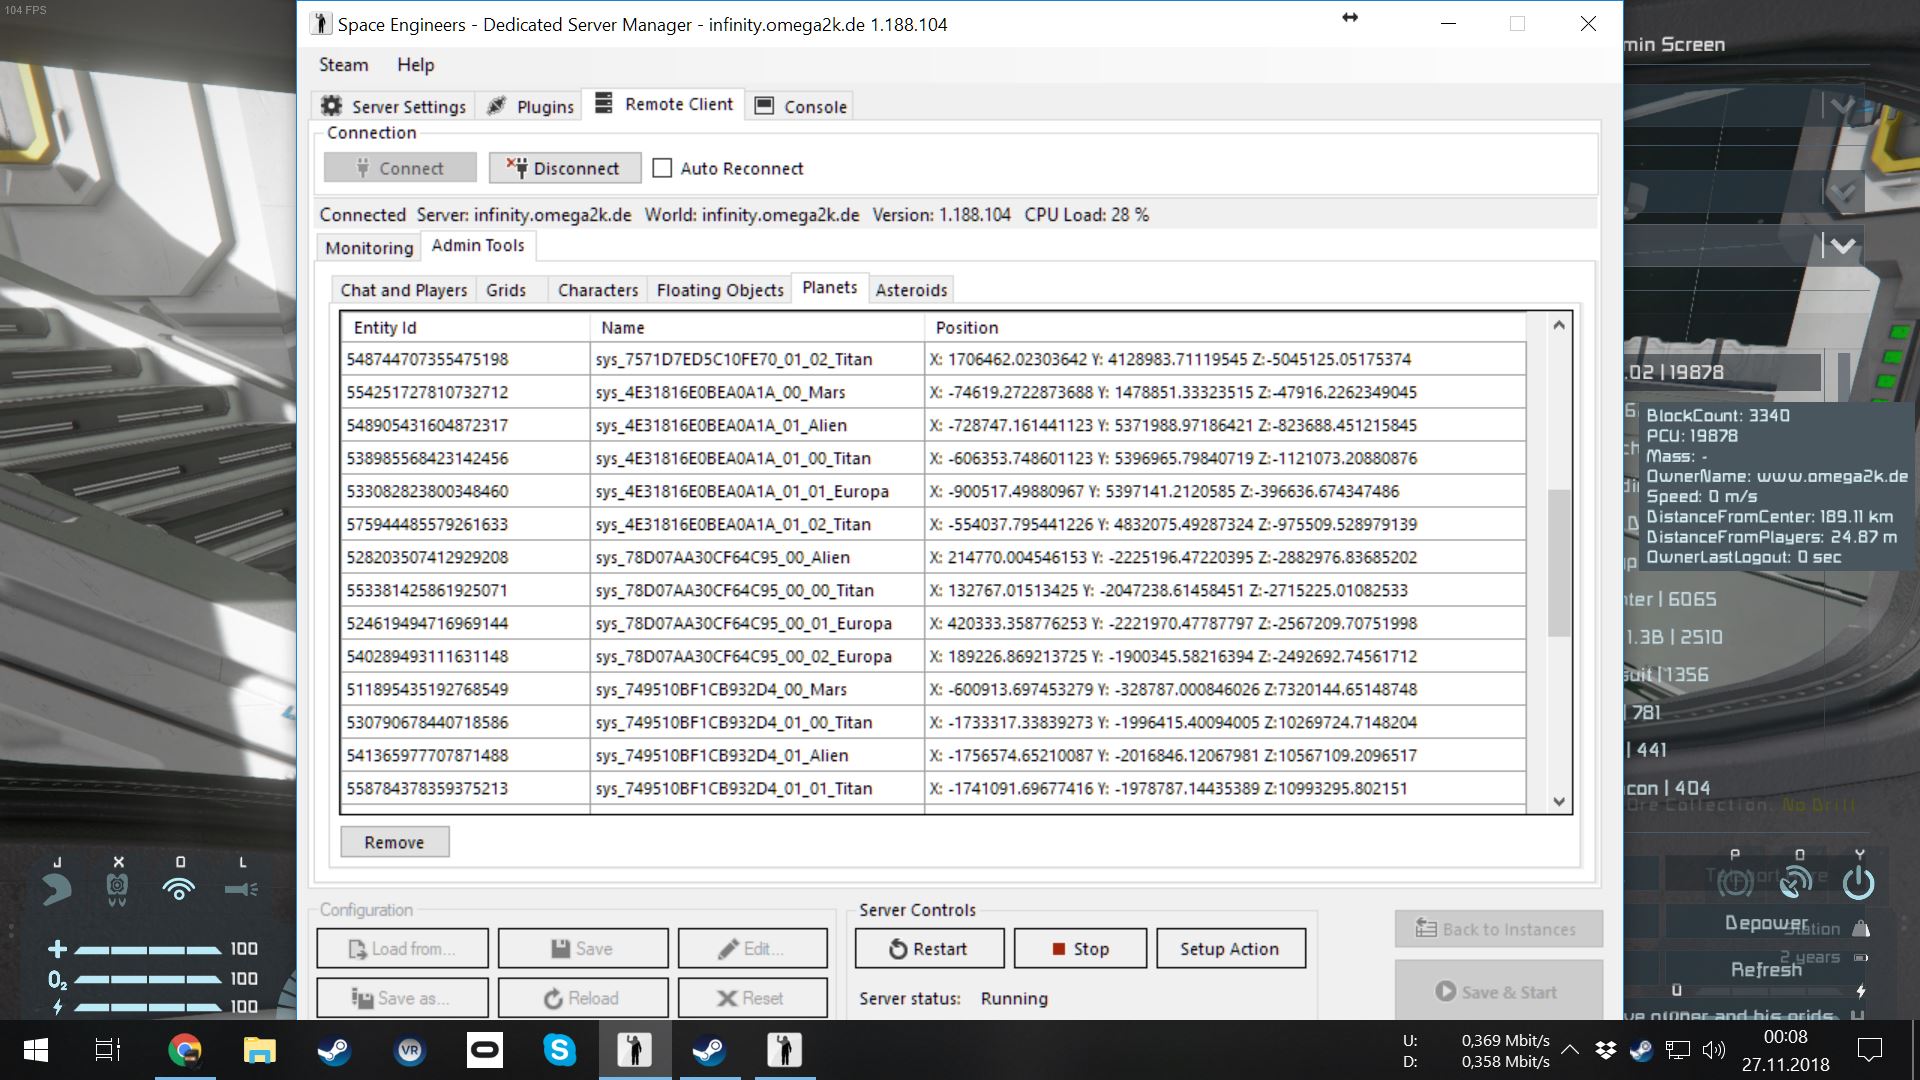Screen dimensions: 1920x1080
Task: Switch to the Asteroids tab
Action: 911,290
